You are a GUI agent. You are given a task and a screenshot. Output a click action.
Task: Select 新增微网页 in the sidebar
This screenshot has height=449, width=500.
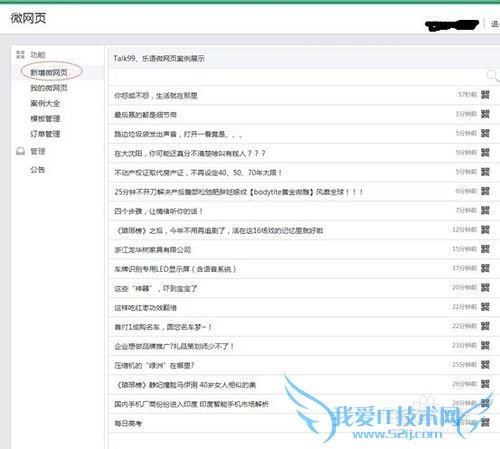pos(49,72)
